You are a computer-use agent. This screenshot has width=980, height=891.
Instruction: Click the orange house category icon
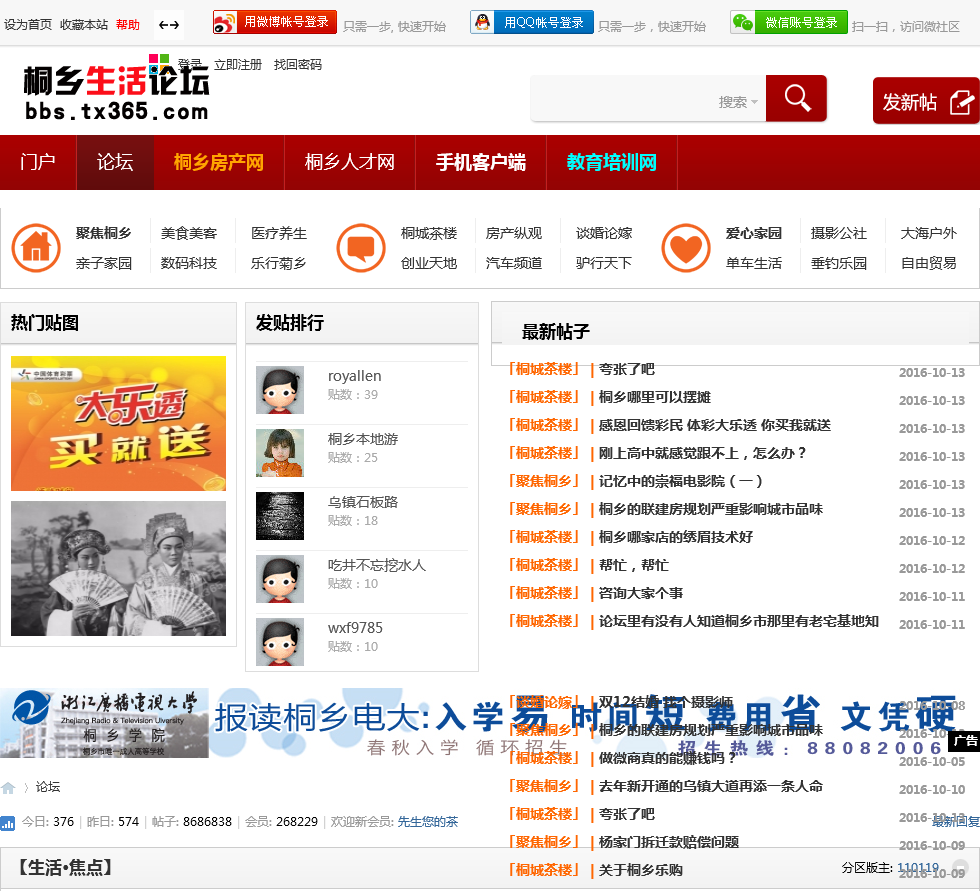[36, 247]
